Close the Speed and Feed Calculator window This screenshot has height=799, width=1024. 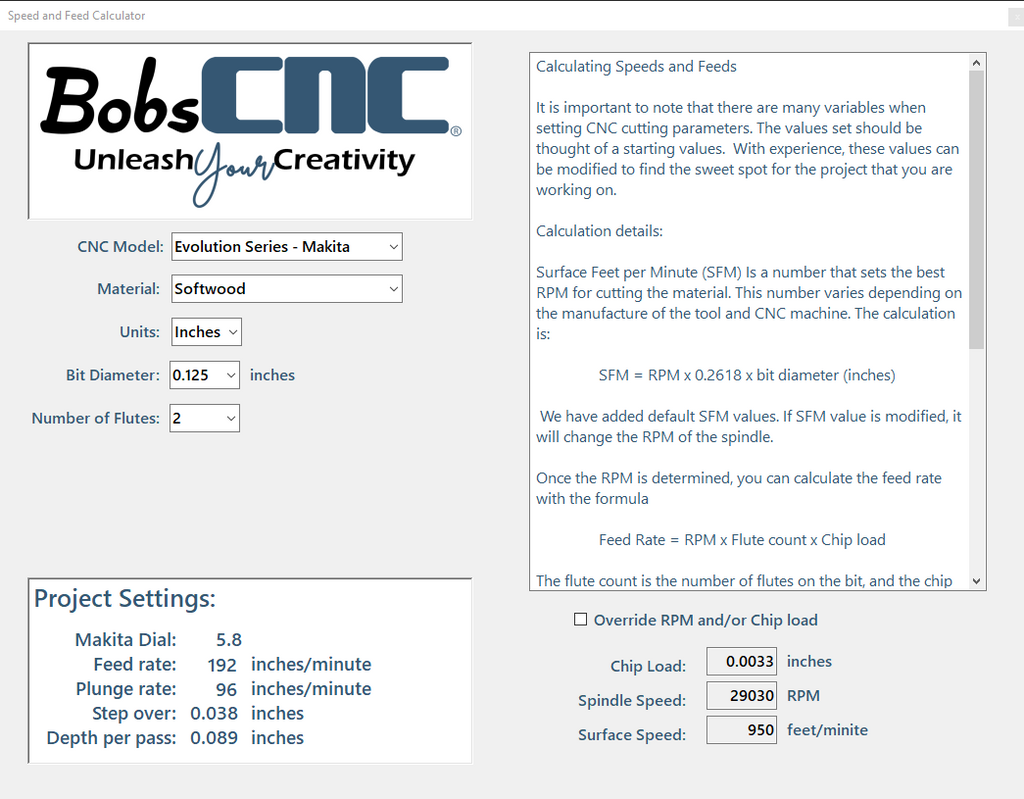tap(1016, 16)
